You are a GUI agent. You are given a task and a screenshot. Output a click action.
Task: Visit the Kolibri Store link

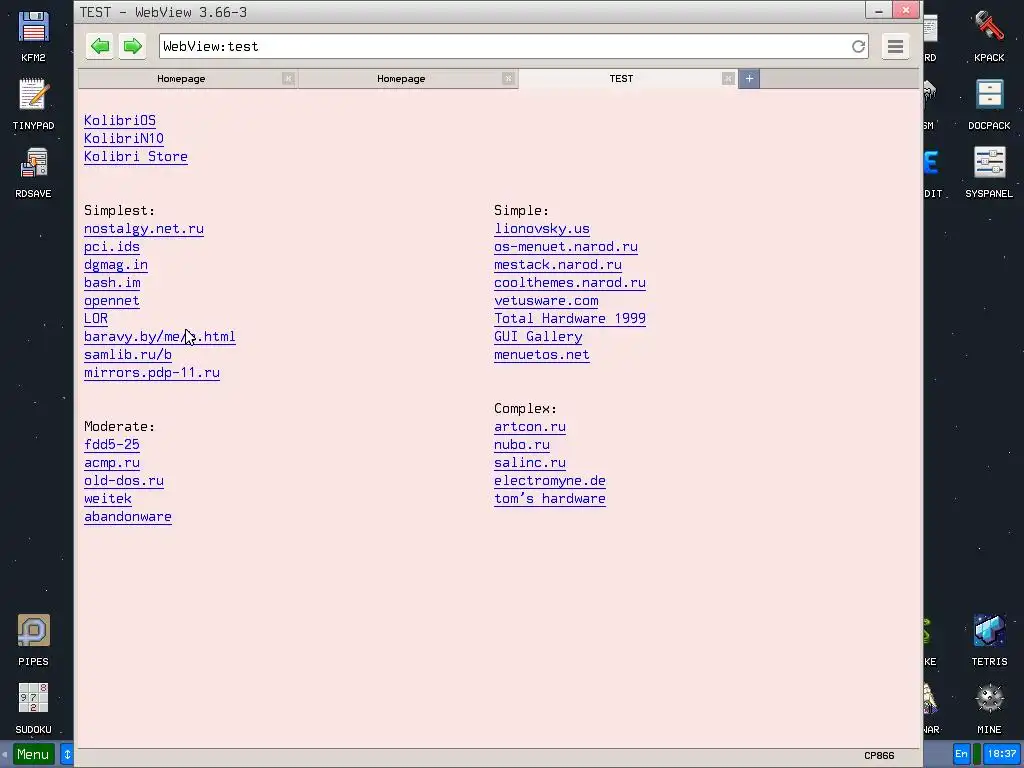pos(136,157)
